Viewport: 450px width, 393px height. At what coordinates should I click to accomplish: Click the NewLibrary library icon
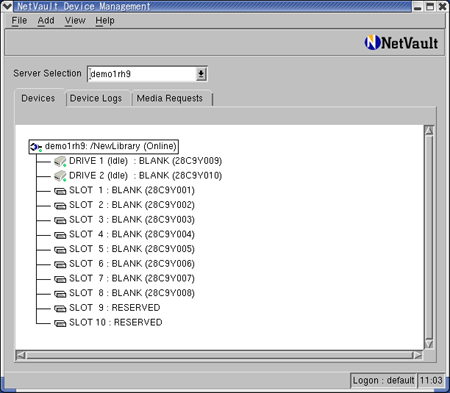click(x=36, y=147)
